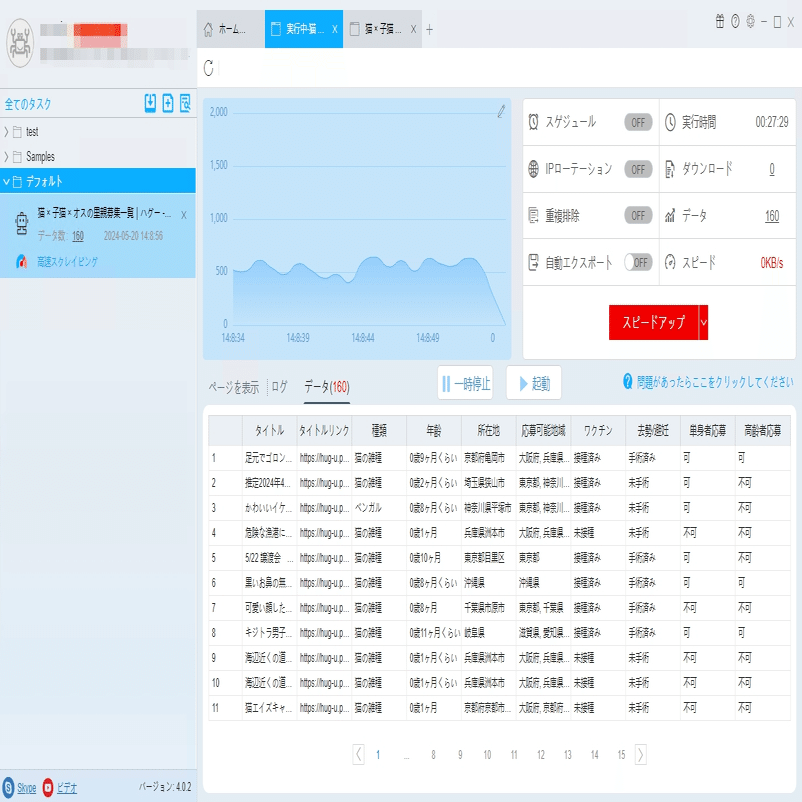Switch to the ホーム tab
This screenshot has height=802, width=802.
(231, 29)
